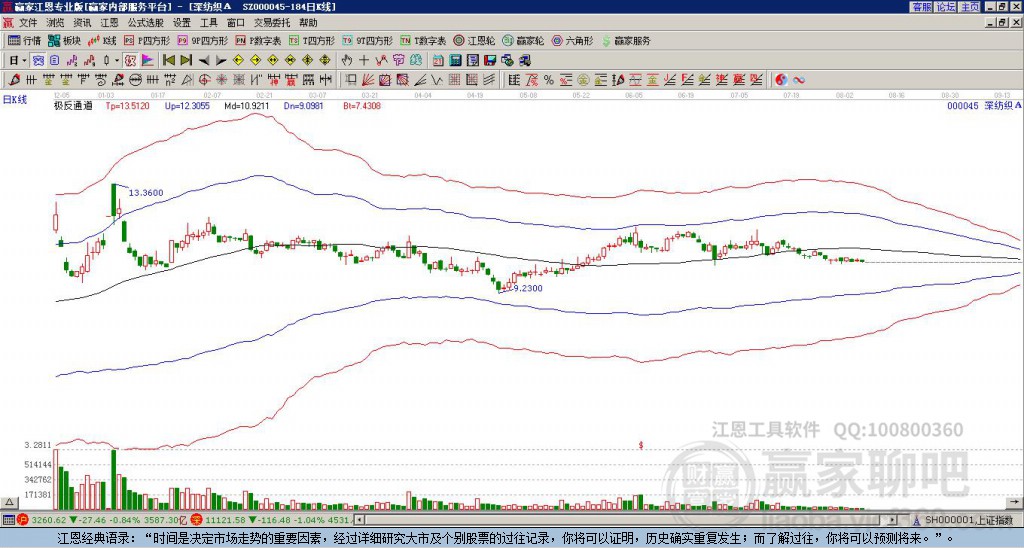Open the 9T四方形 tool
1024x548 pixels.
[x=367, y=40]
